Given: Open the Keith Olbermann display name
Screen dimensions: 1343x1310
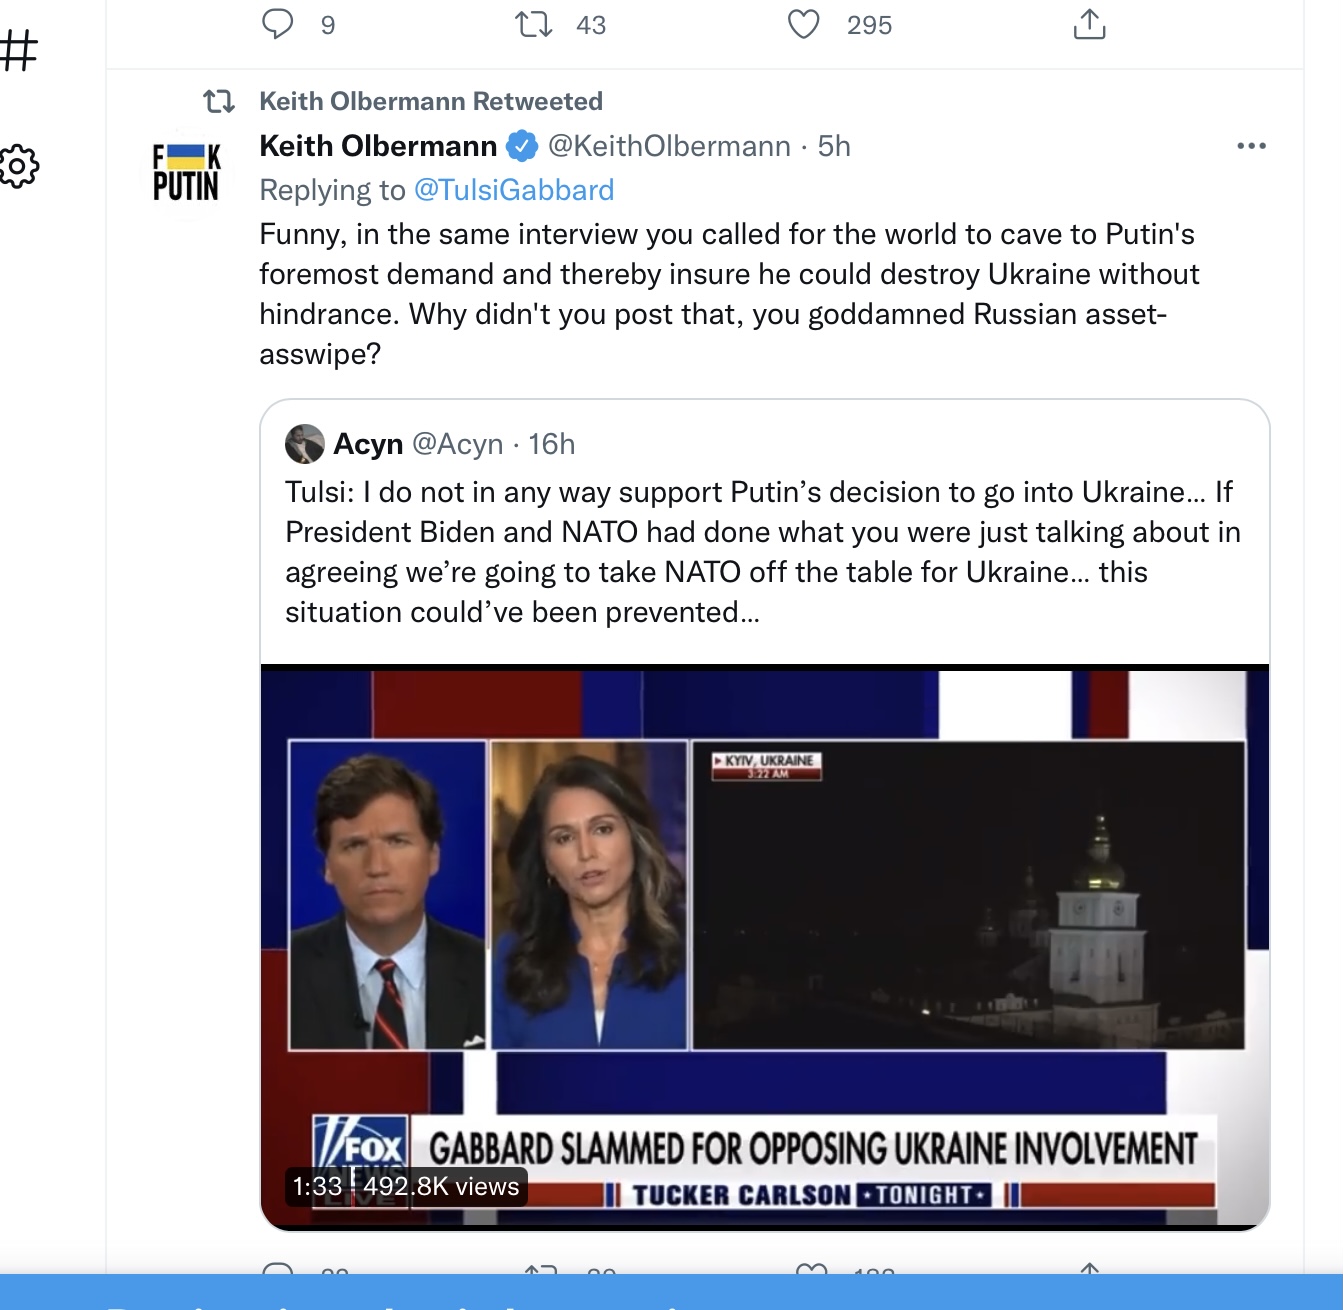Looking at the screenshot, I should click(378, 146).
